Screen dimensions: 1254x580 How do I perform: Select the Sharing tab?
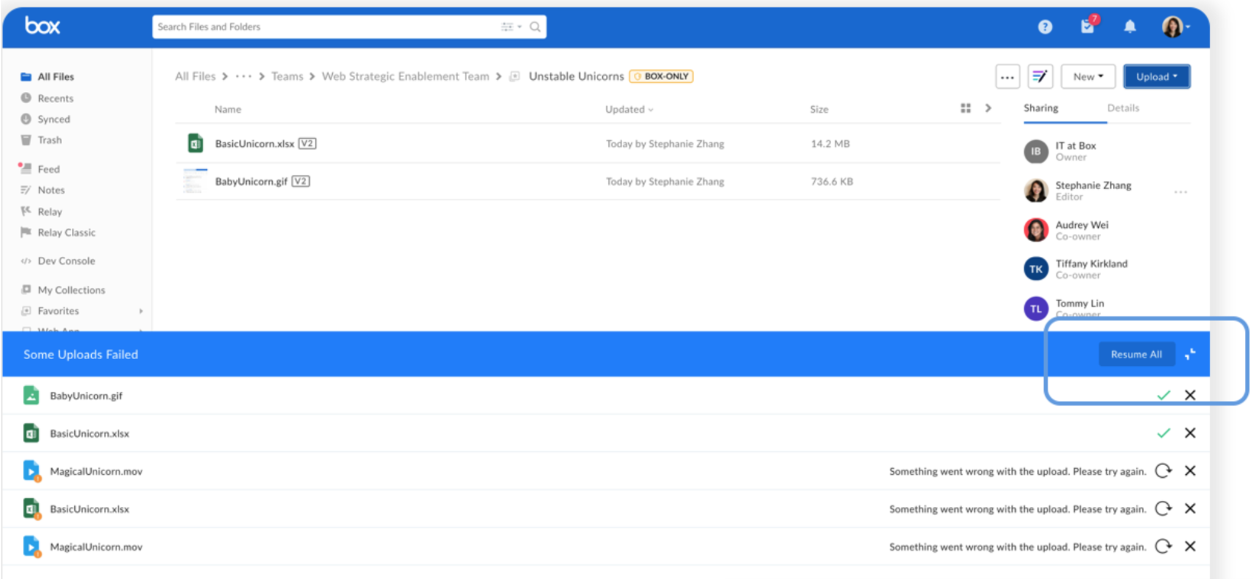click(1040, 108)
